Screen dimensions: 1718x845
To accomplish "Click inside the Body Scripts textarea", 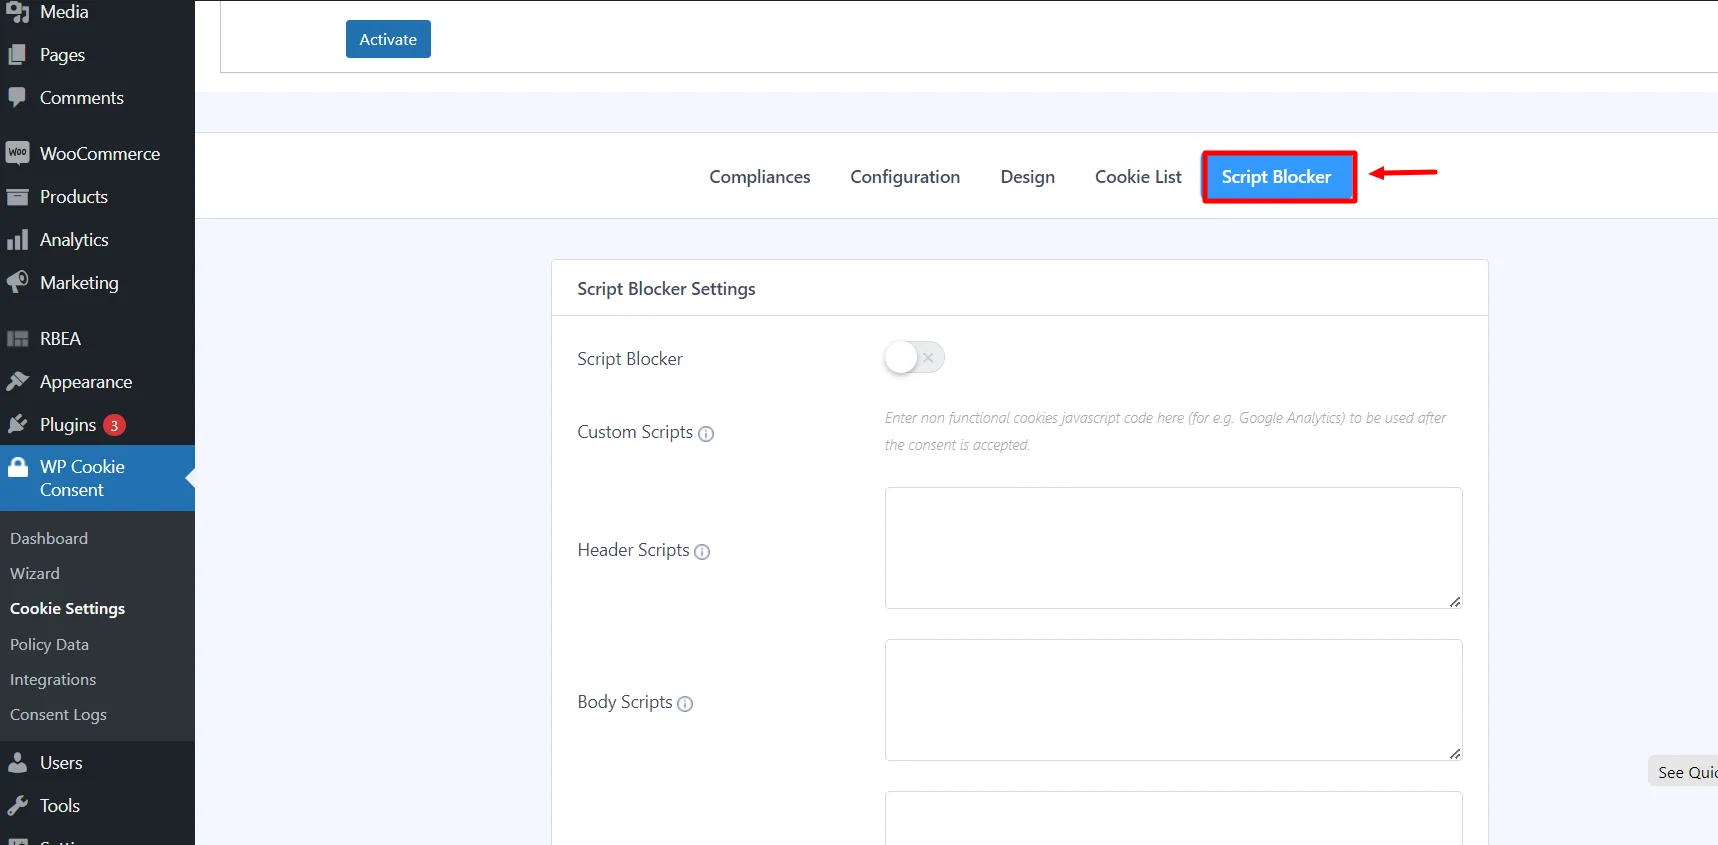I will 1173,700.
